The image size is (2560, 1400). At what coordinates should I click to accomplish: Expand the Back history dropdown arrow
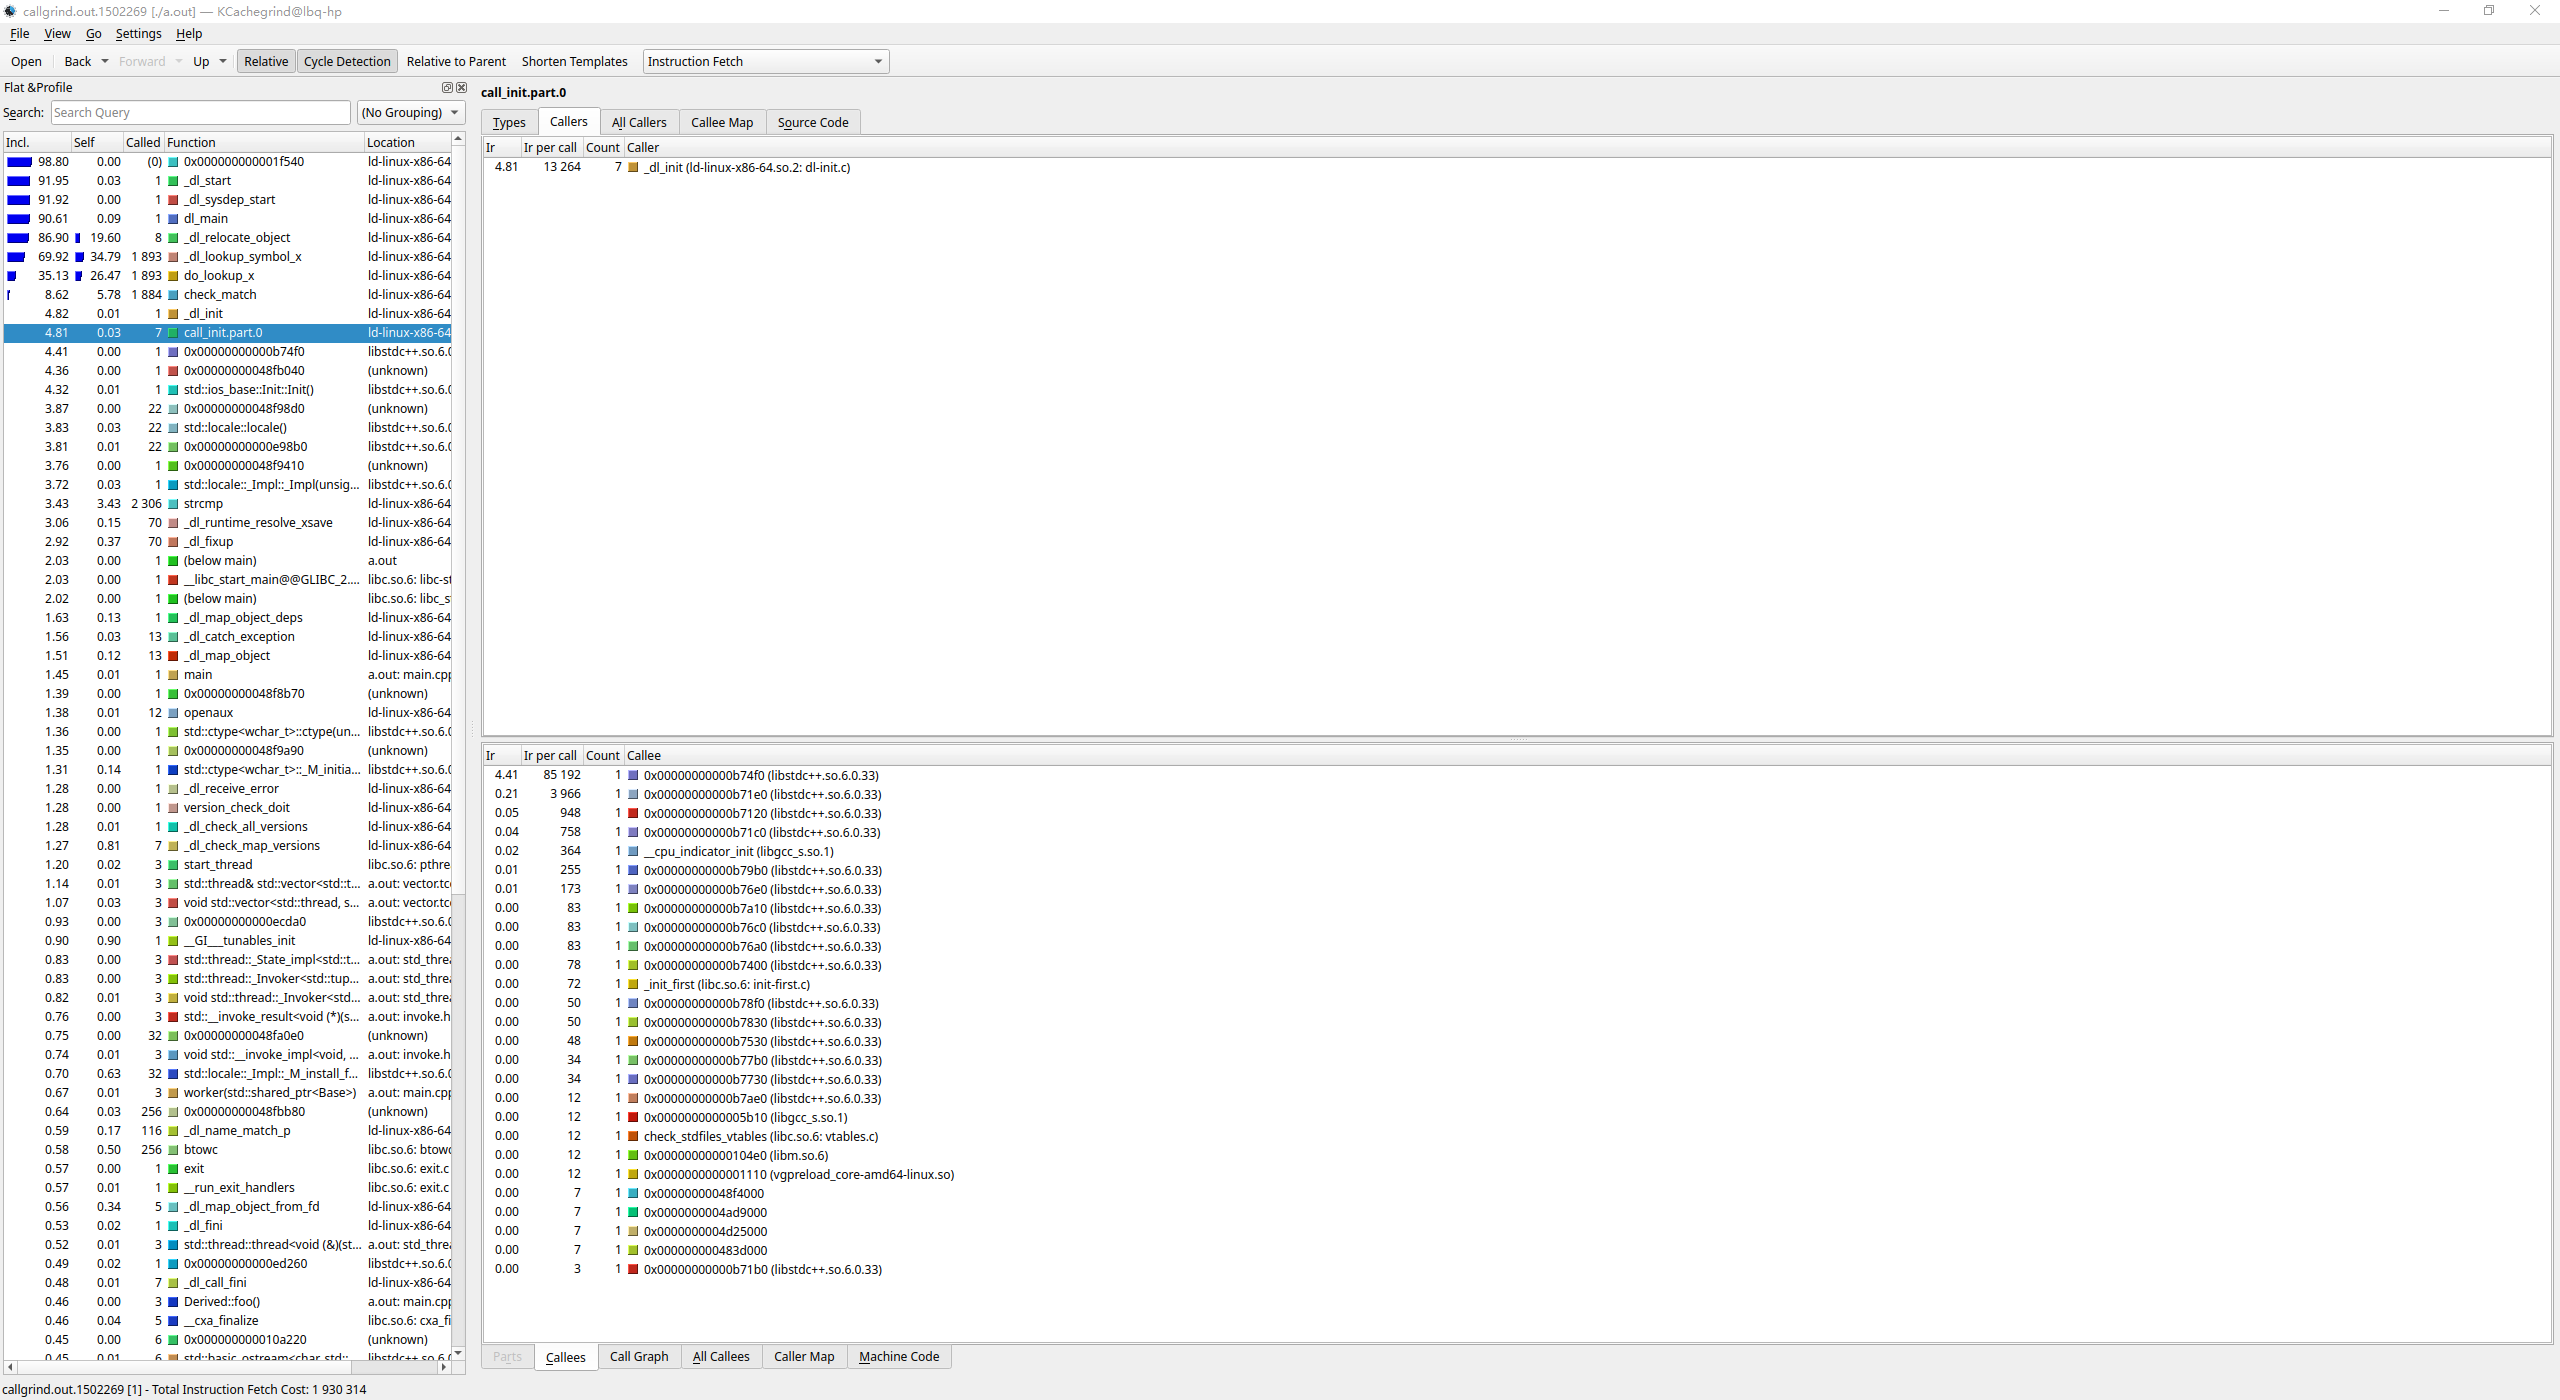105,61
